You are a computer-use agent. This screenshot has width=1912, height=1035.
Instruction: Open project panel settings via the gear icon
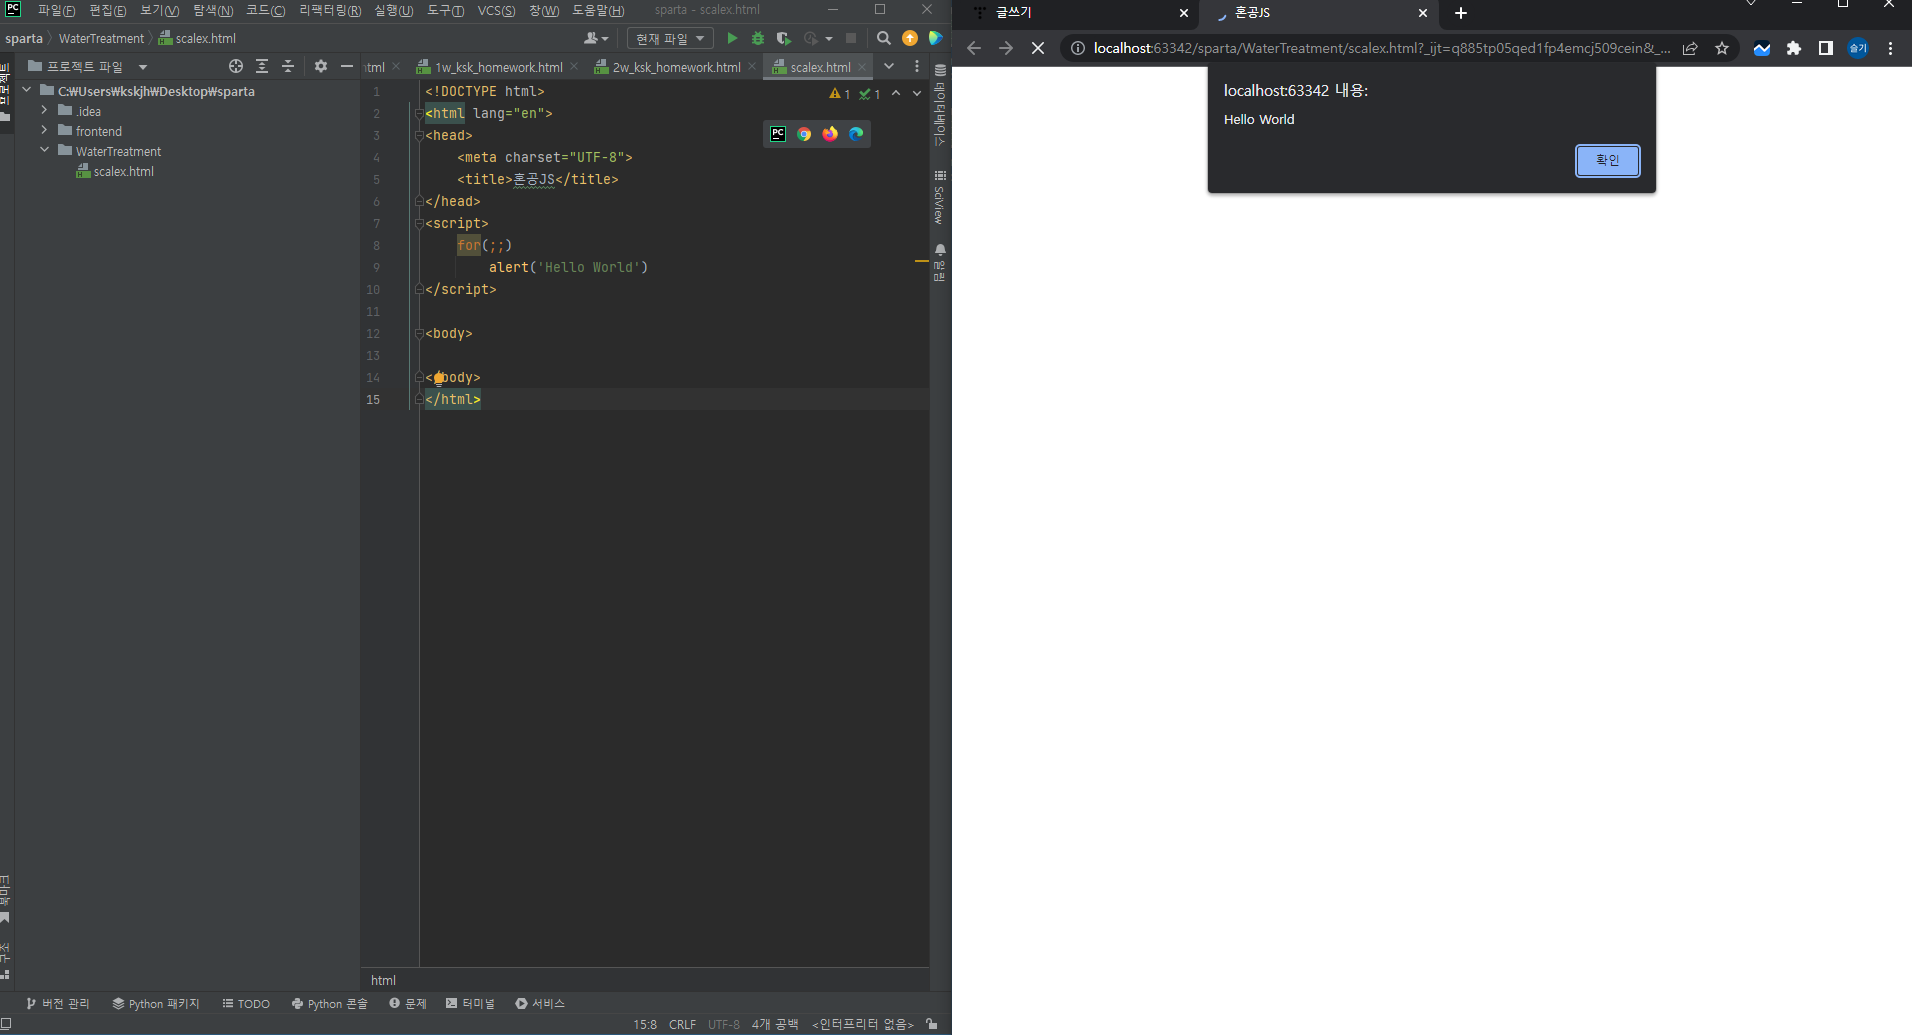(321, 66)
